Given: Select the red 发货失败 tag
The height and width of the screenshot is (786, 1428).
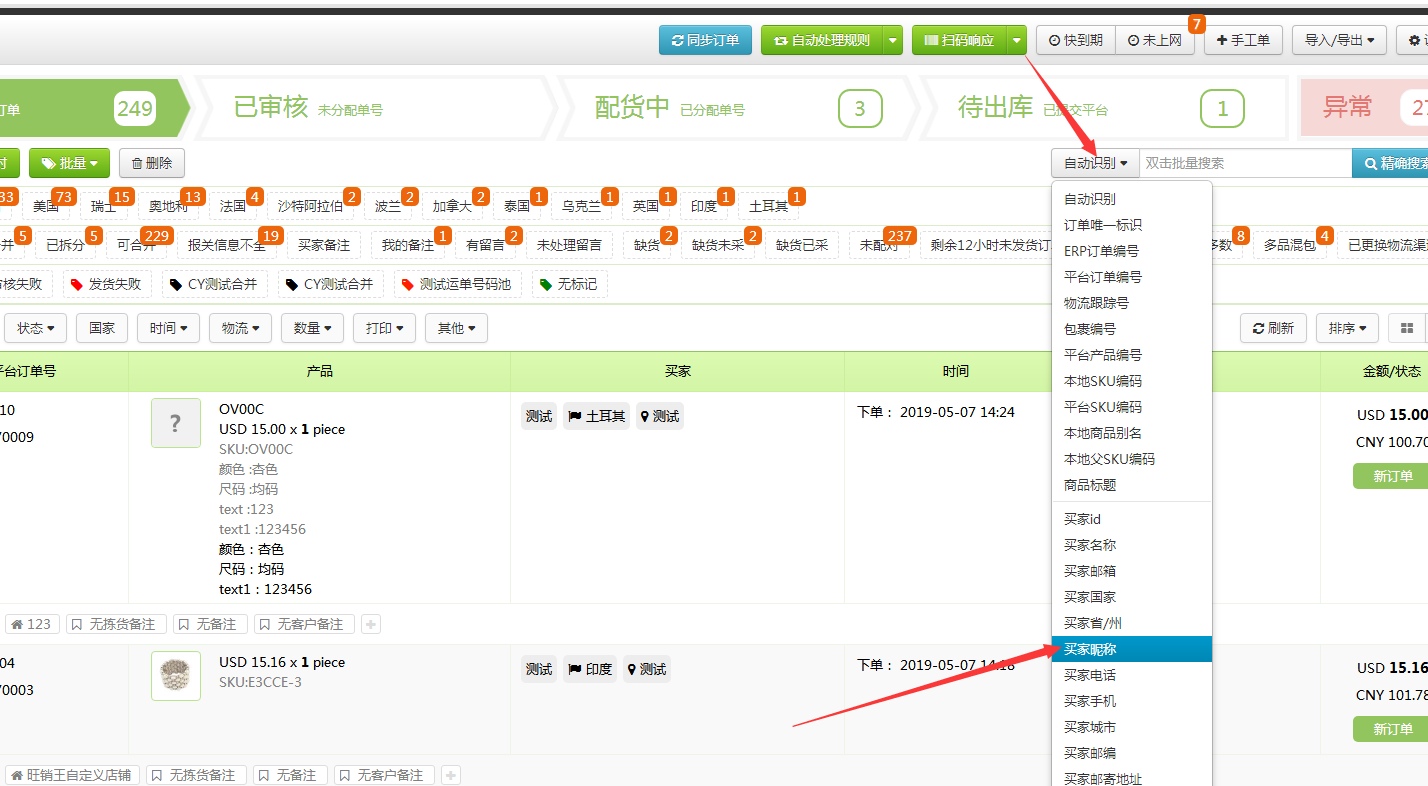Looking at the screenshot, I should click(x=108, y=284).
